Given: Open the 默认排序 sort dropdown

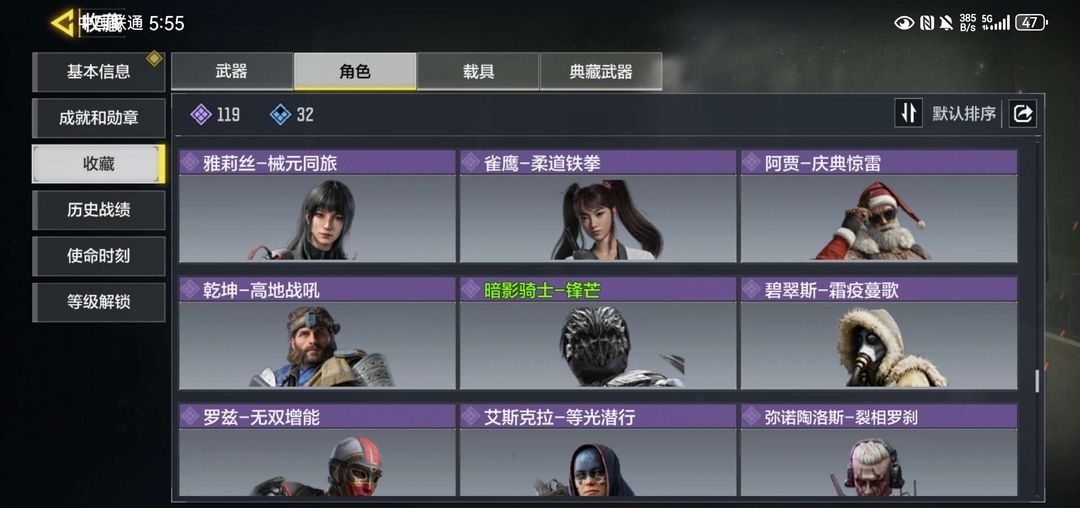Looking at the screenshot, I should point(964,114).
